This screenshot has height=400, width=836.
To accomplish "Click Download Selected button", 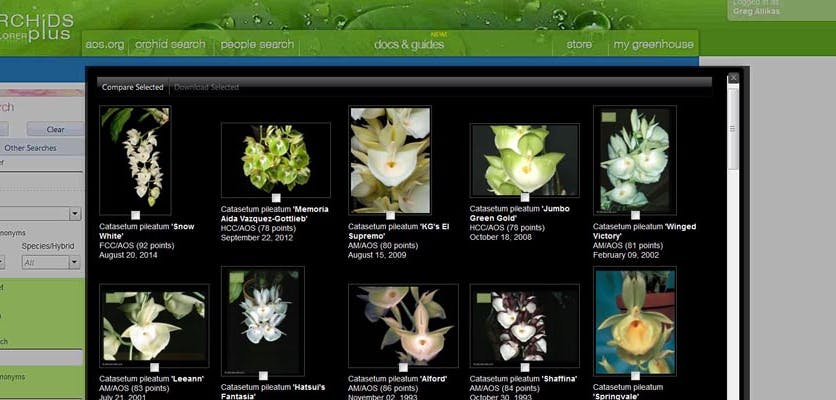I will tap(206, 87).
